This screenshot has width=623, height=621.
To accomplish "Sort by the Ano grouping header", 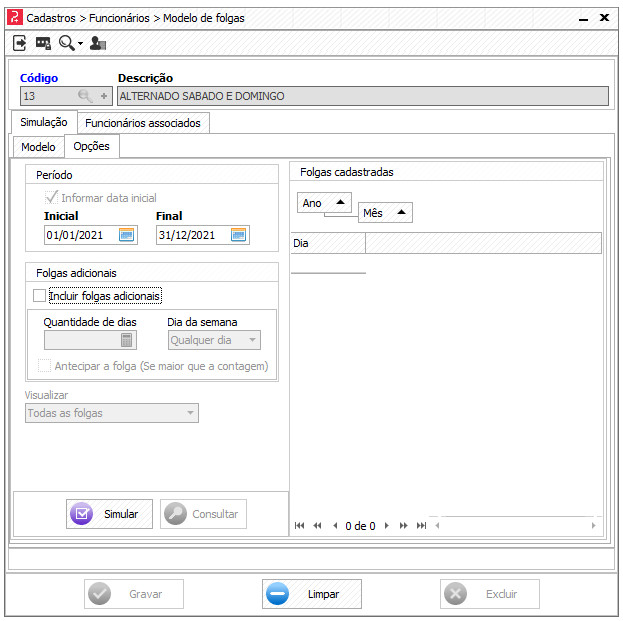I will [x=324, y=203].
